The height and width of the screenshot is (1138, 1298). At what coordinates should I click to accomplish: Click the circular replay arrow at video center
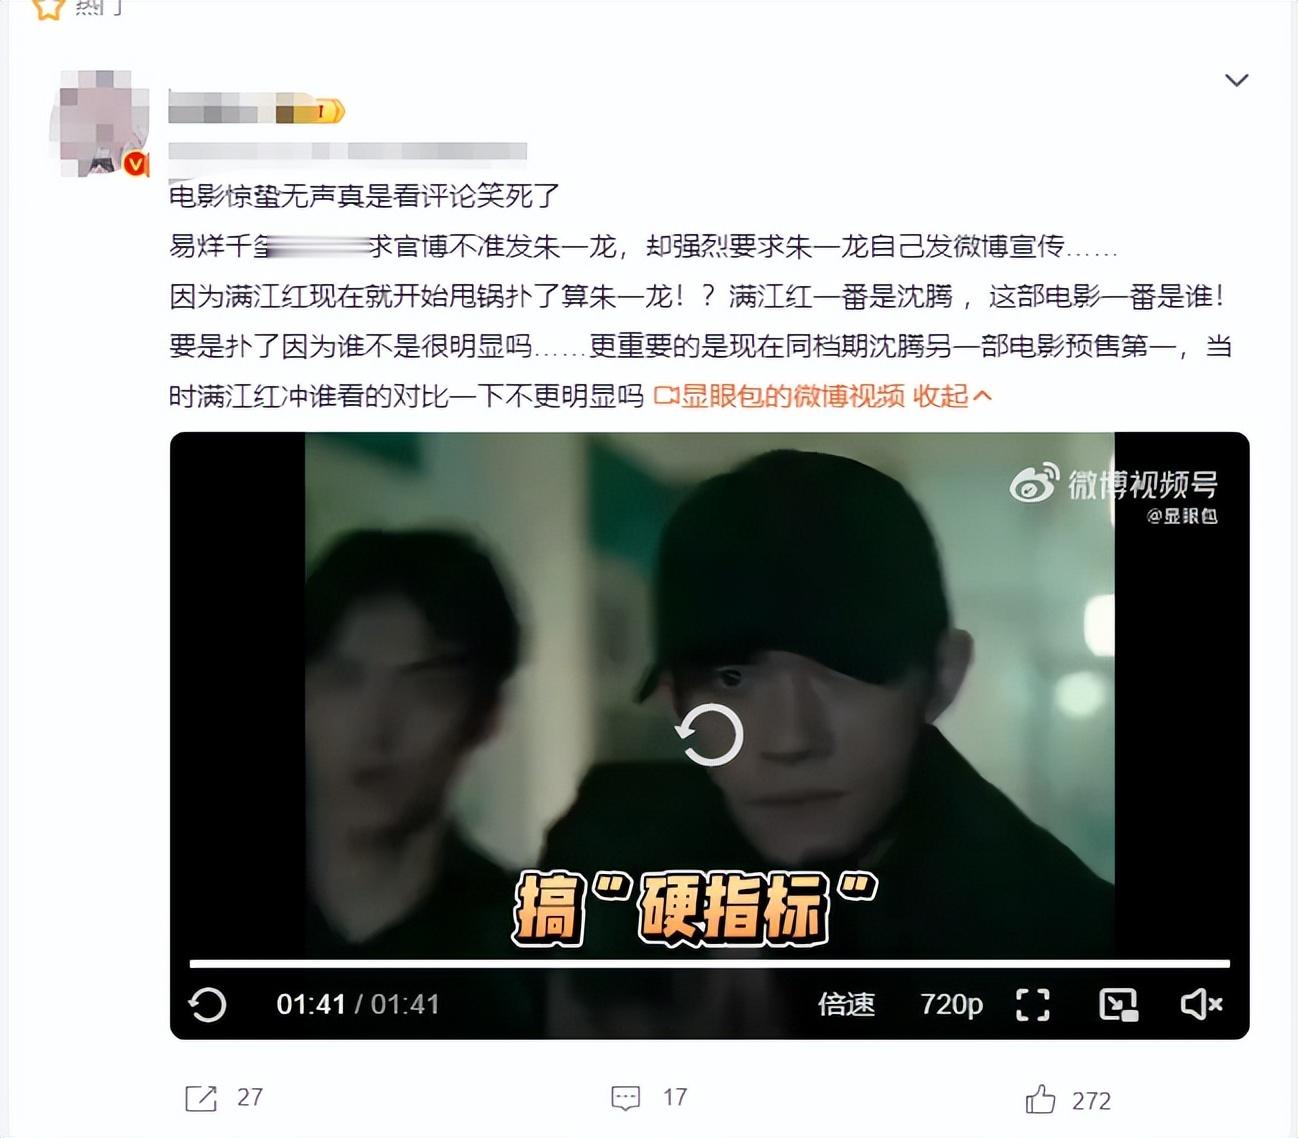[709, 735]
